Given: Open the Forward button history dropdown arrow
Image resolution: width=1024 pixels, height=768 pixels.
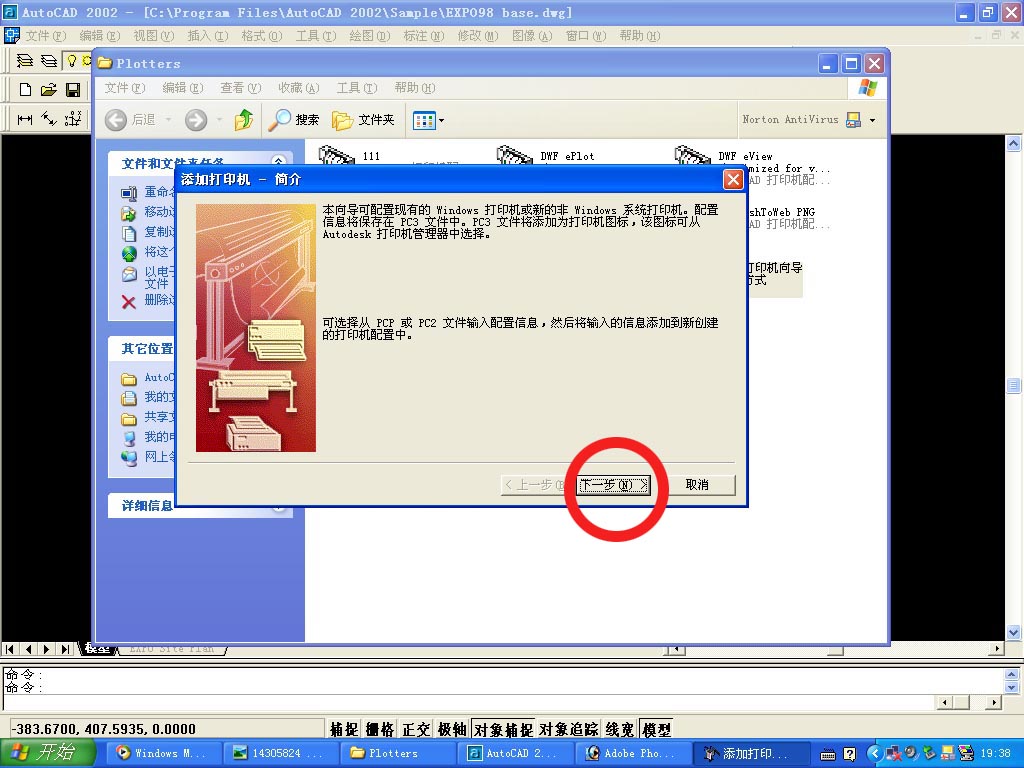Looking at the screenshot, I should point(219,120).
